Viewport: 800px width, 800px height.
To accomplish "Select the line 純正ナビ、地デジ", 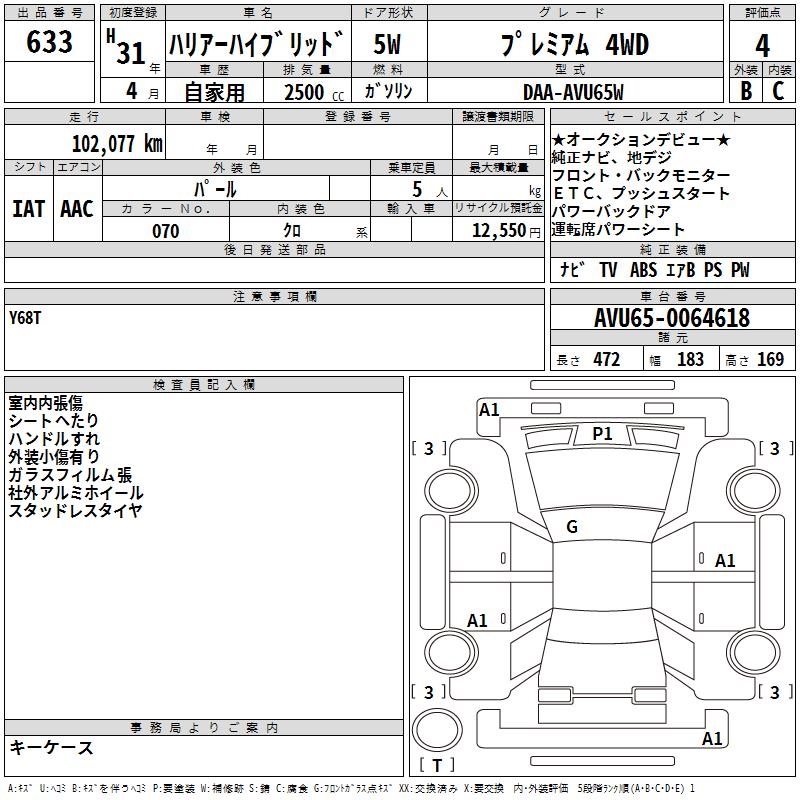I will (611, 157).
